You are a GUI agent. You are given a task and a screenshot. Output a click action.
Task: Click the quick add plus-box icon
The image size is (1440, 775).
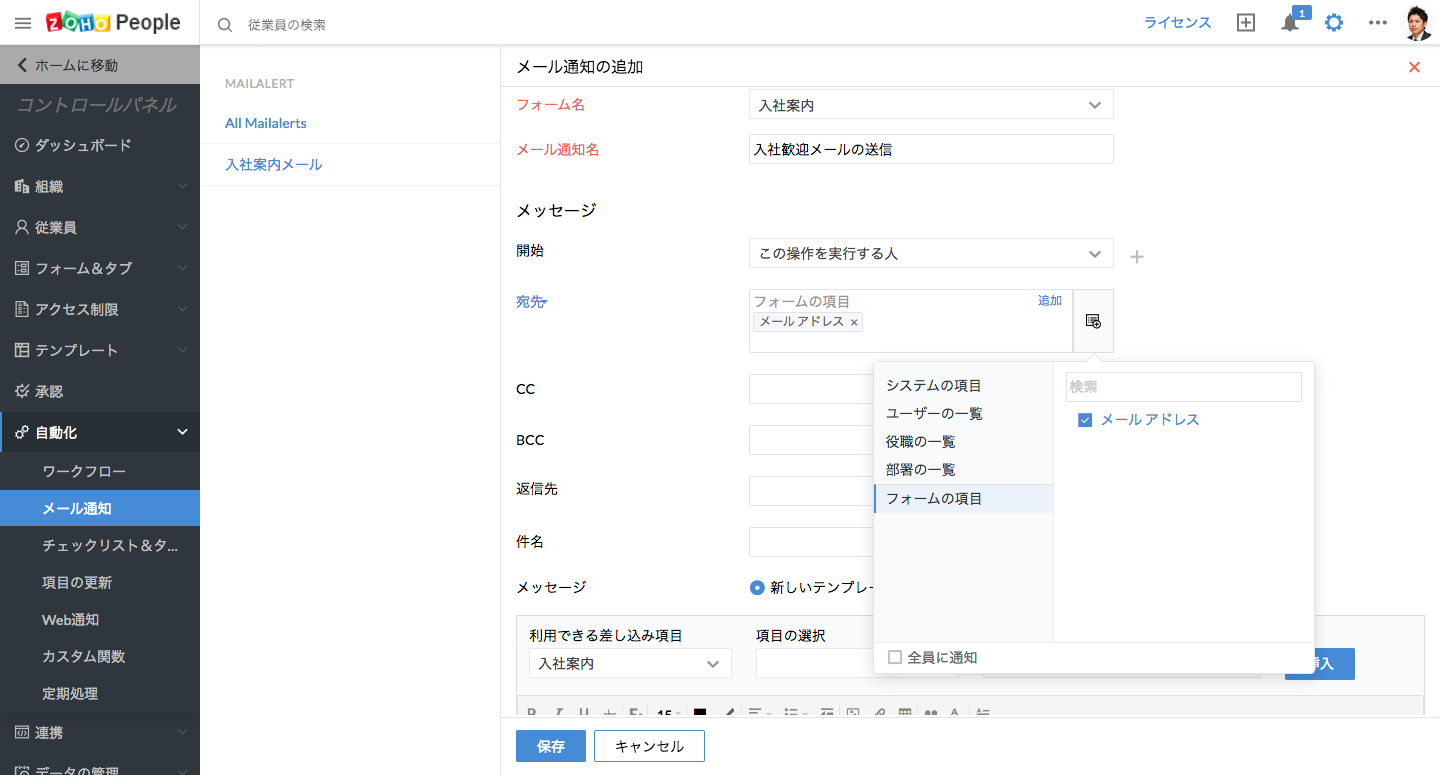coord(1246,23)
